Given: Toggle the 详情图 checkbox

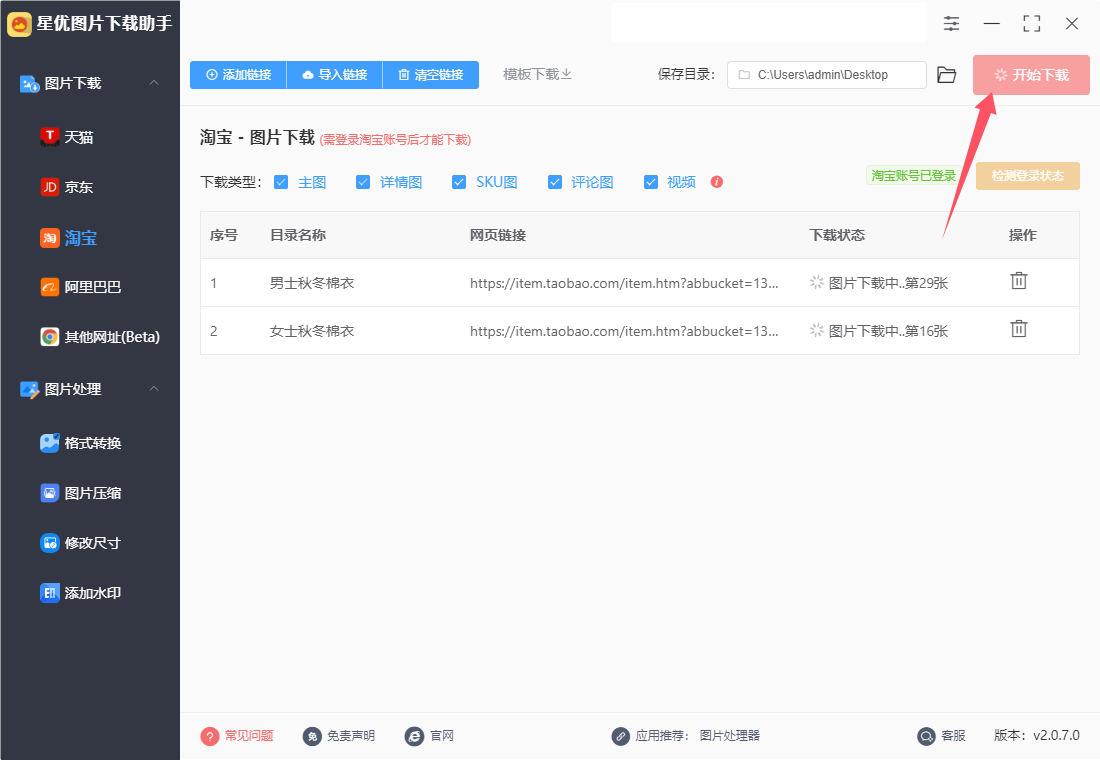Looking at the screenshot, I should click(x=363, y=182).
